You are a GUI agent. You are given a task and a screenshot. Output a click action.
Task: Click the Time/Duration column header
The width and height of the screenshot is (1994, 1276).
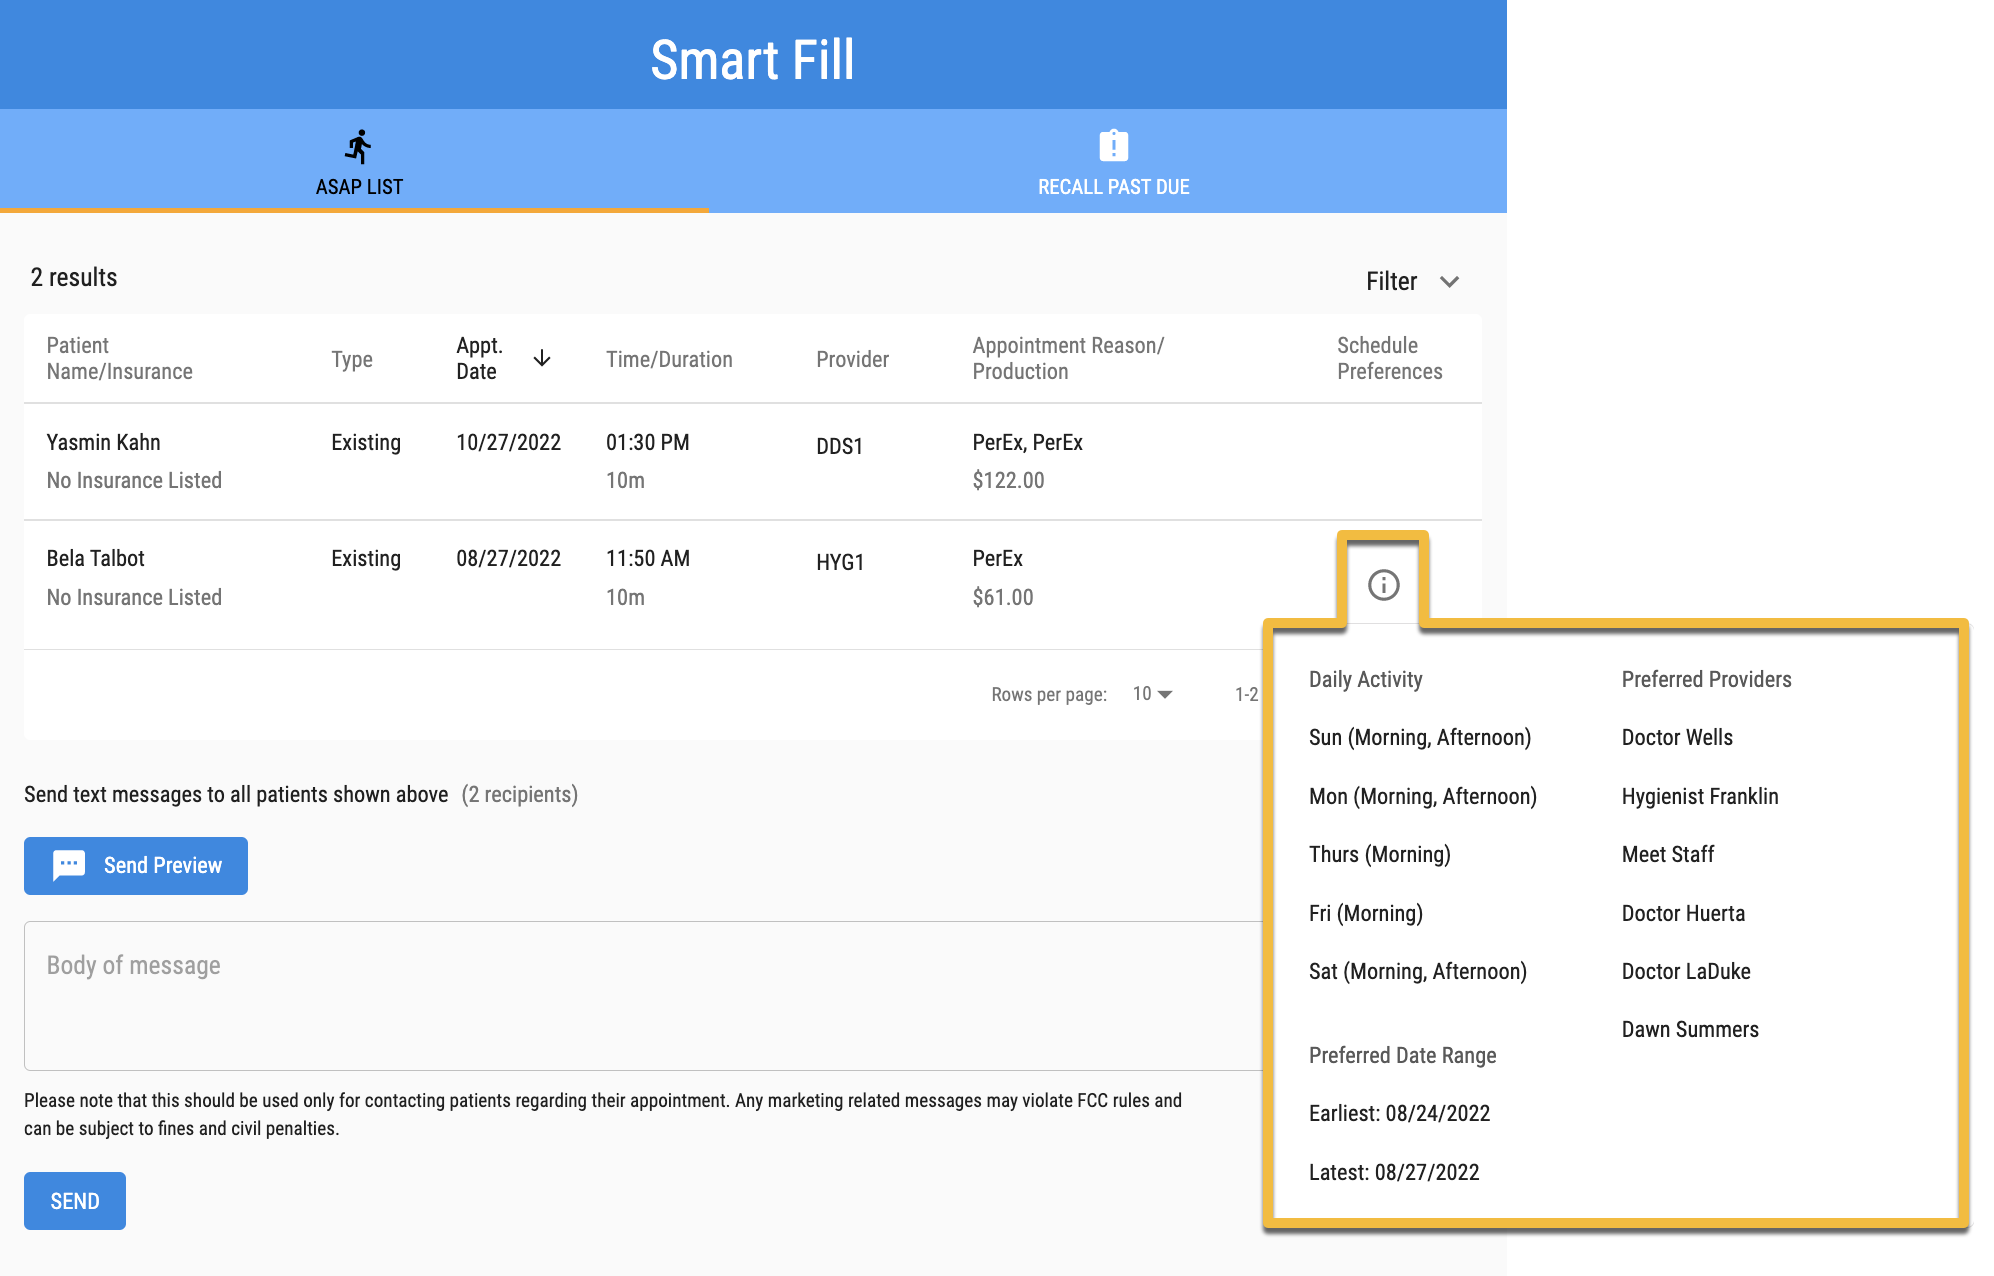669,359
